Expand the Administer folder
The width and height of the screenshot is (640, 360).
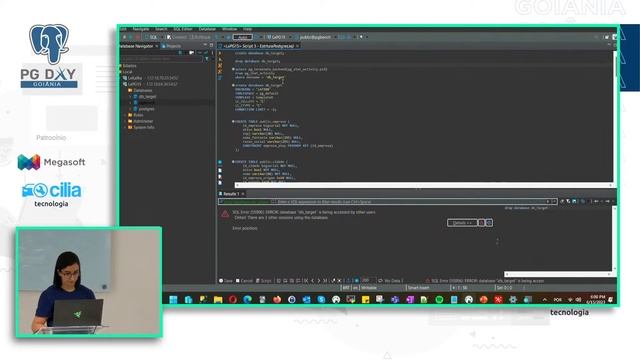tap(125, 121)
